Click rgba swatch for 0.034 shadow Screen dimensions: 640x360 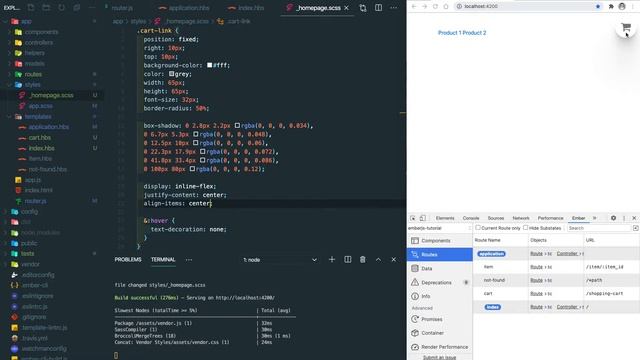point(237,126)
